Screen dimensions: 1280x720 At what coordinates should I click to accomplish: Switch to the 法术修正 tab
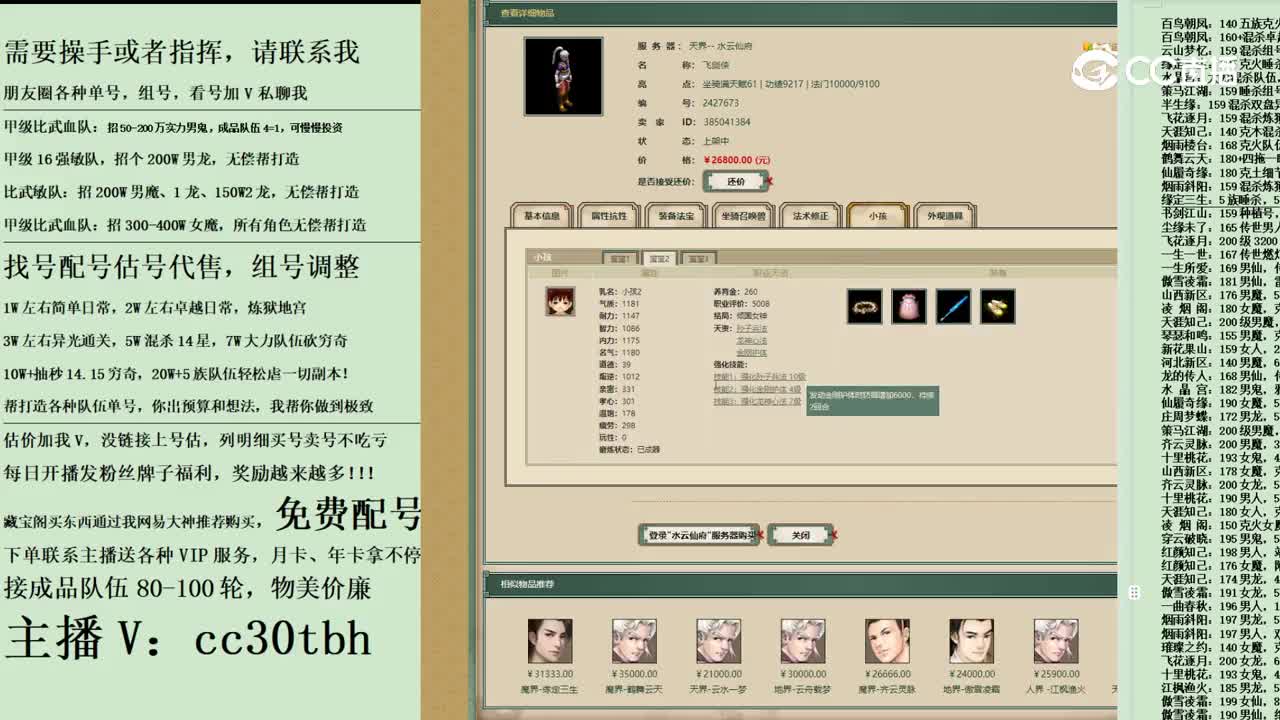(x=810, y=216)
